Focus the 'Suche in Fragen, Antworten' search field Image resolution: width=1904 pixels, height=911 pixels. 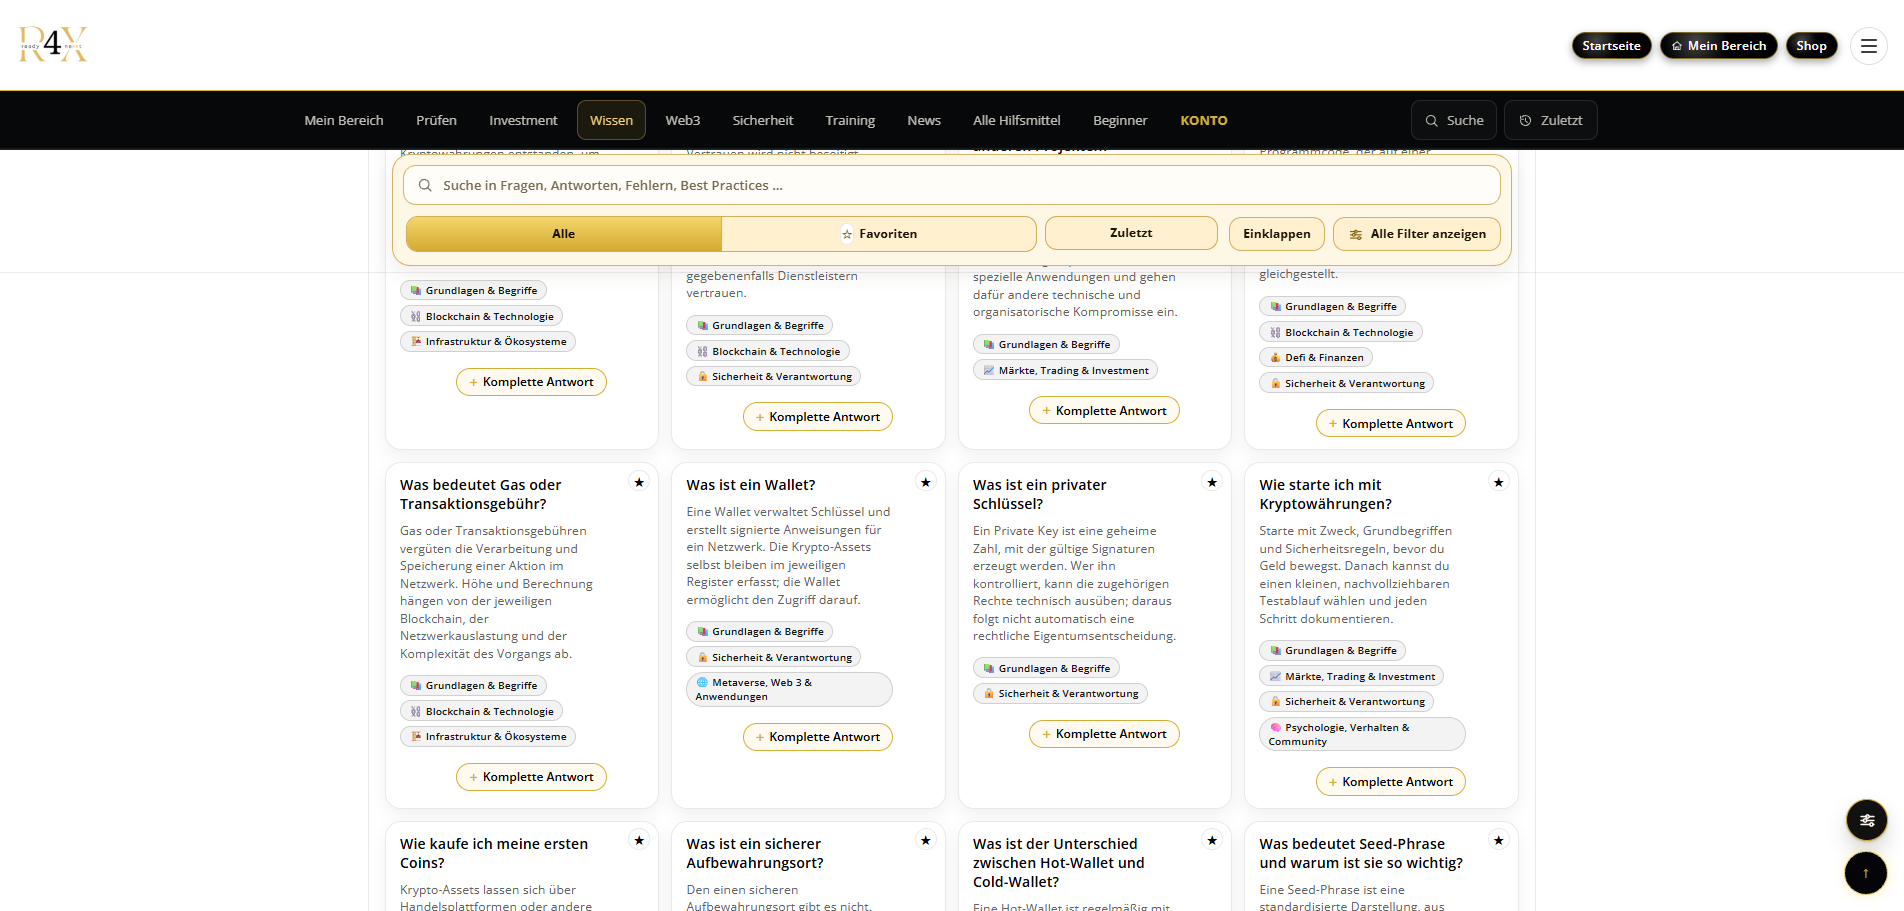[952, 185]
